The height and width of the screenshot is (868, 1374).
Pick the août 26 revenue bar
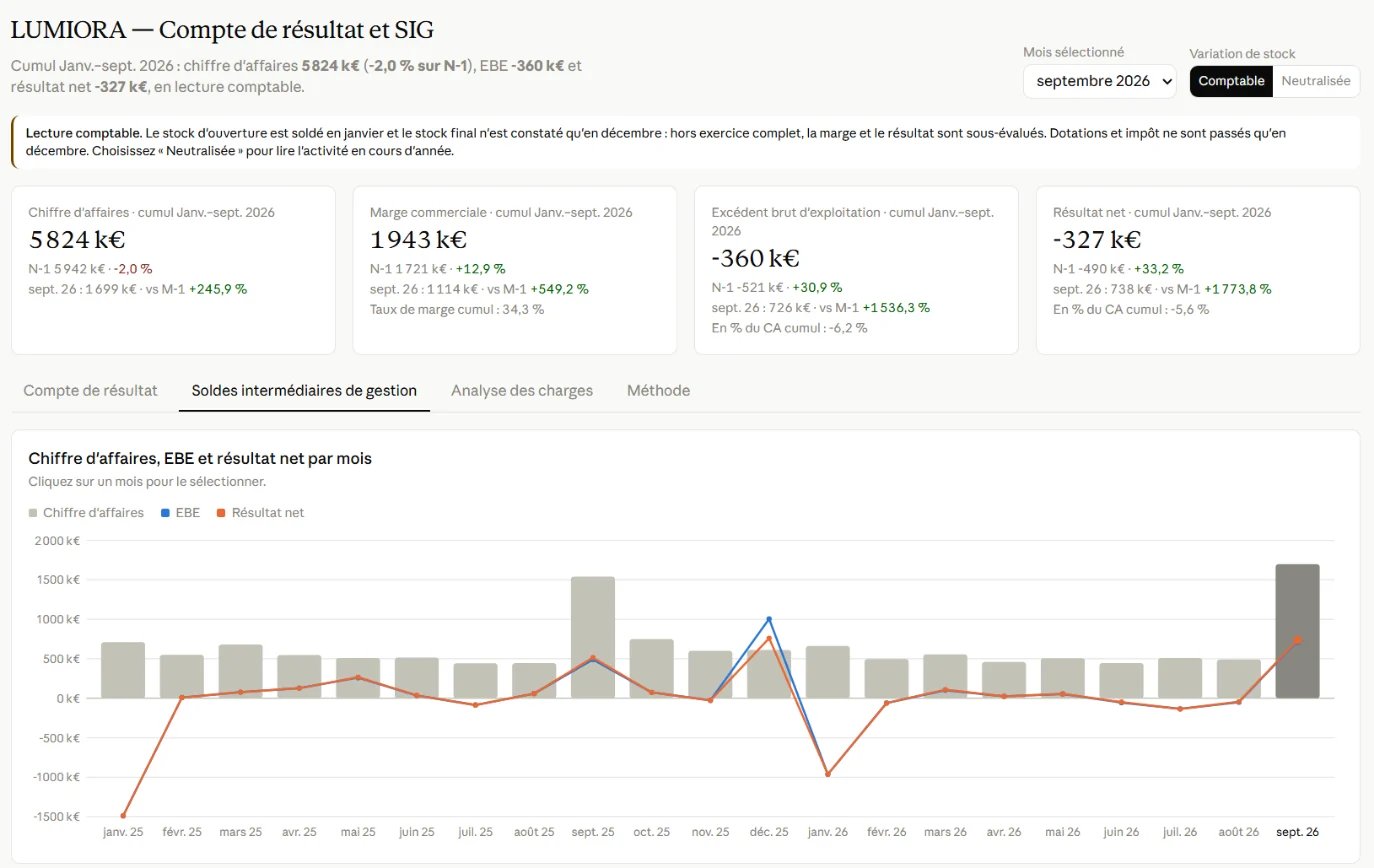(x=1238, y=679)
